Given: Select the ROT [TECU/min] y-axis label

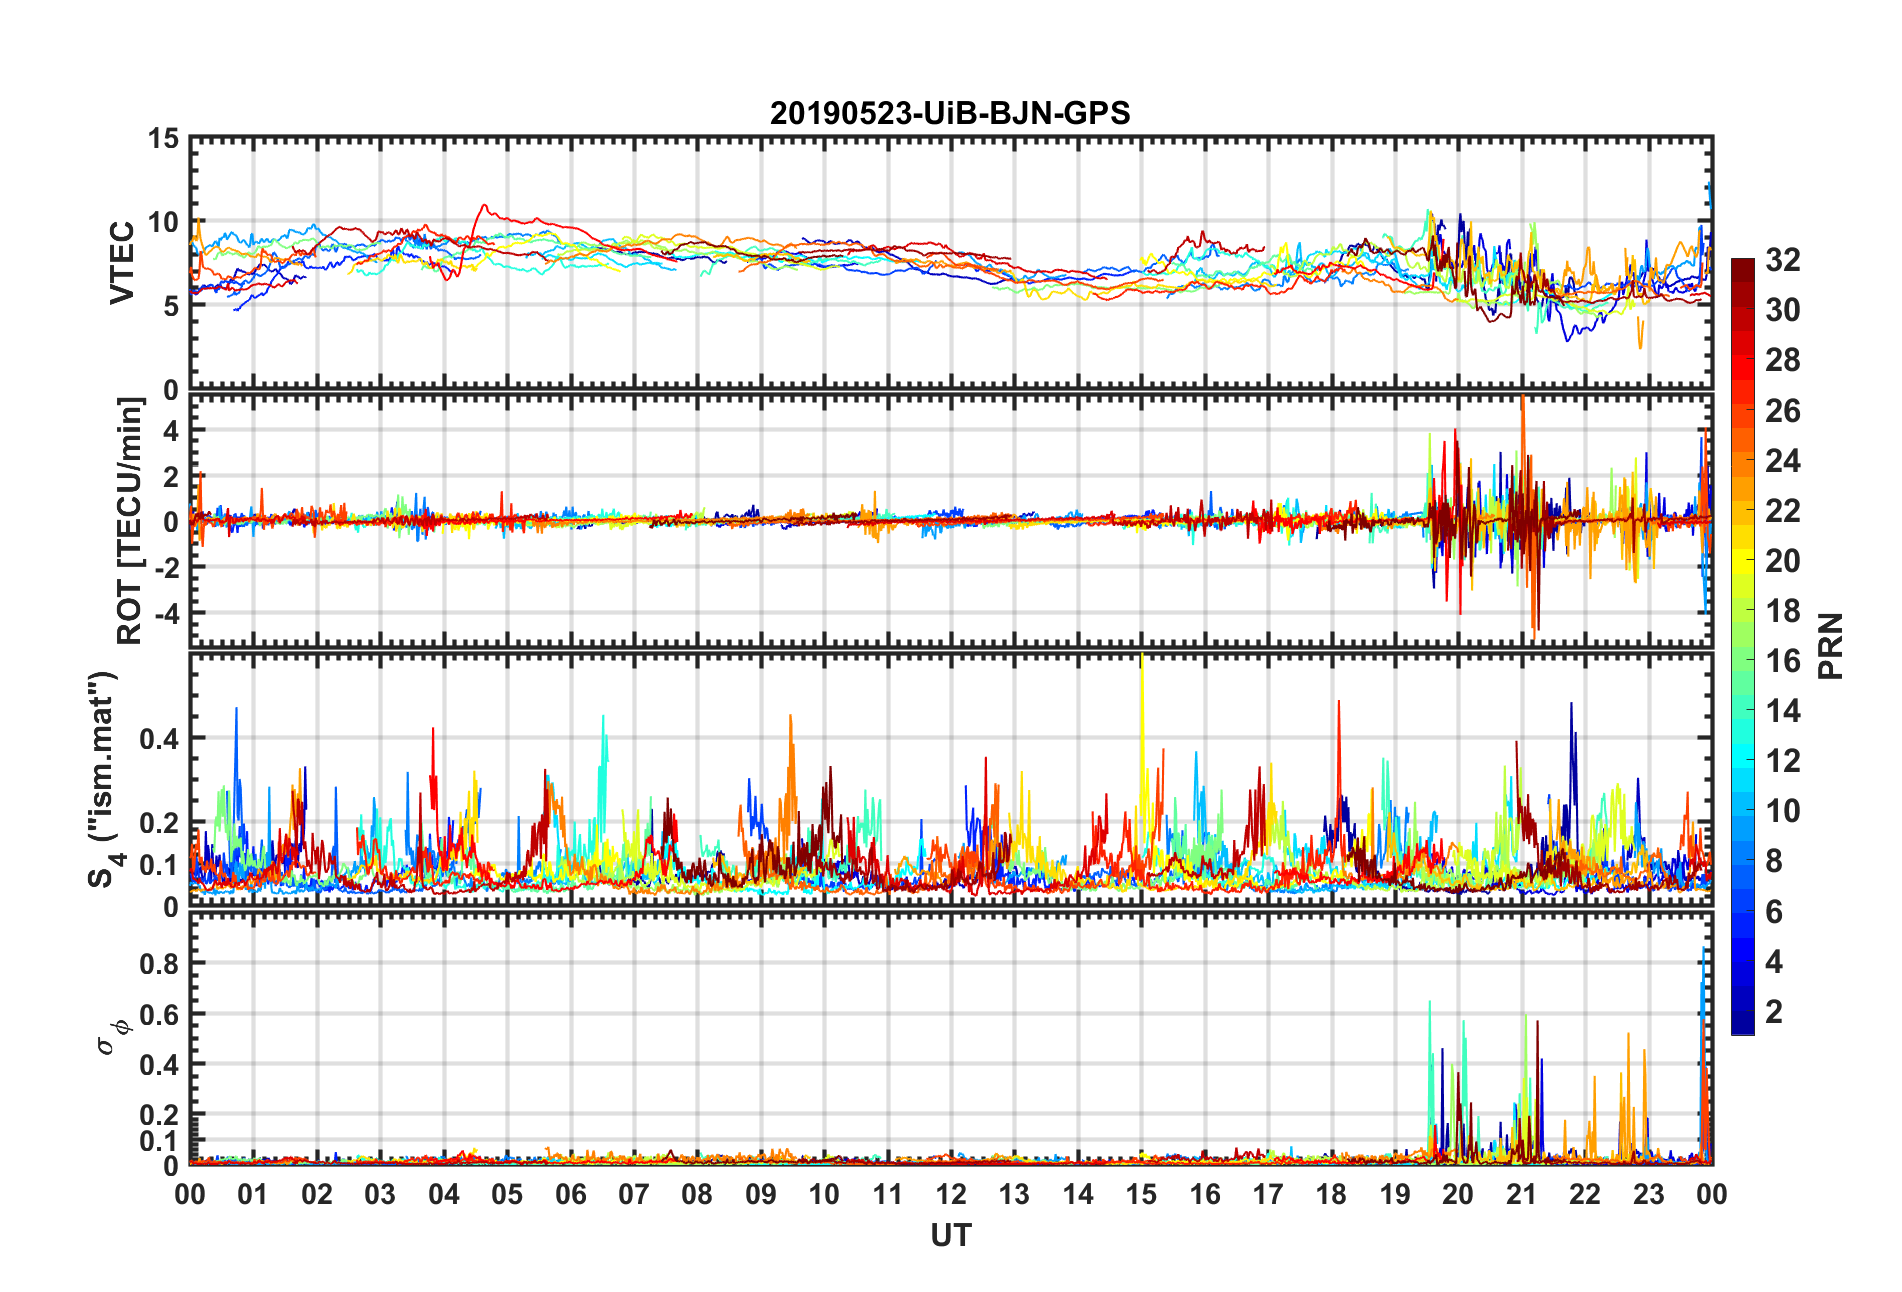Looking at the screenshot, I should 130,521.
